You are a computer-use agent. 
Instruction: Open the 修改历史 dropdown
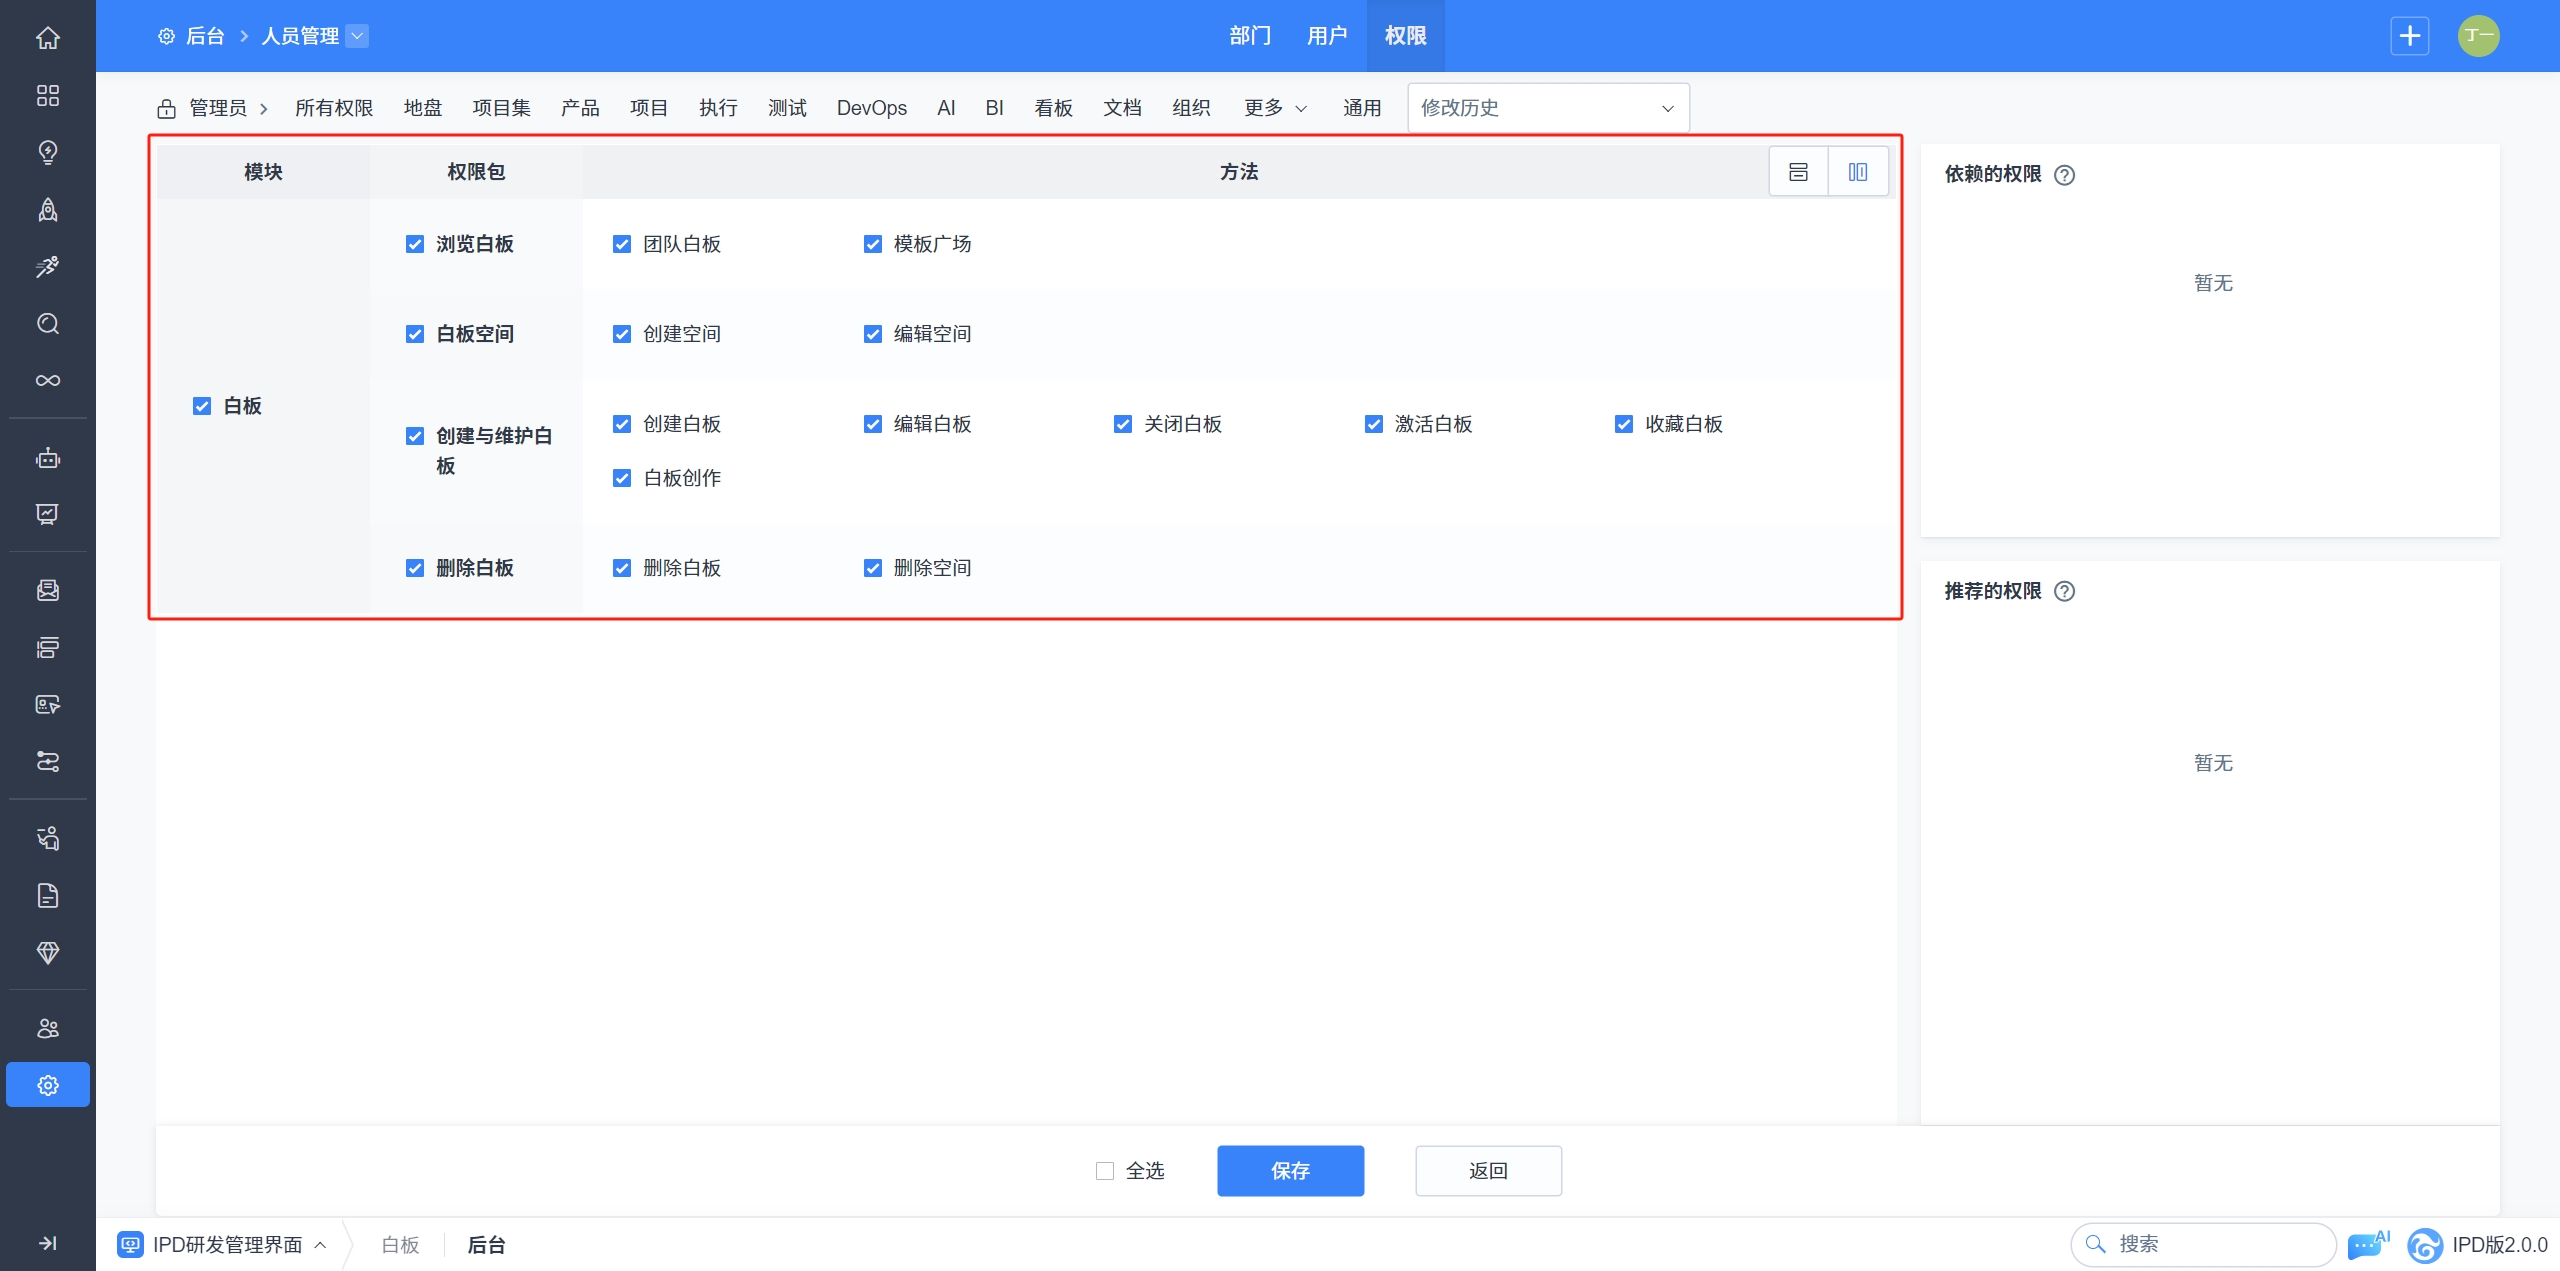1547,108
